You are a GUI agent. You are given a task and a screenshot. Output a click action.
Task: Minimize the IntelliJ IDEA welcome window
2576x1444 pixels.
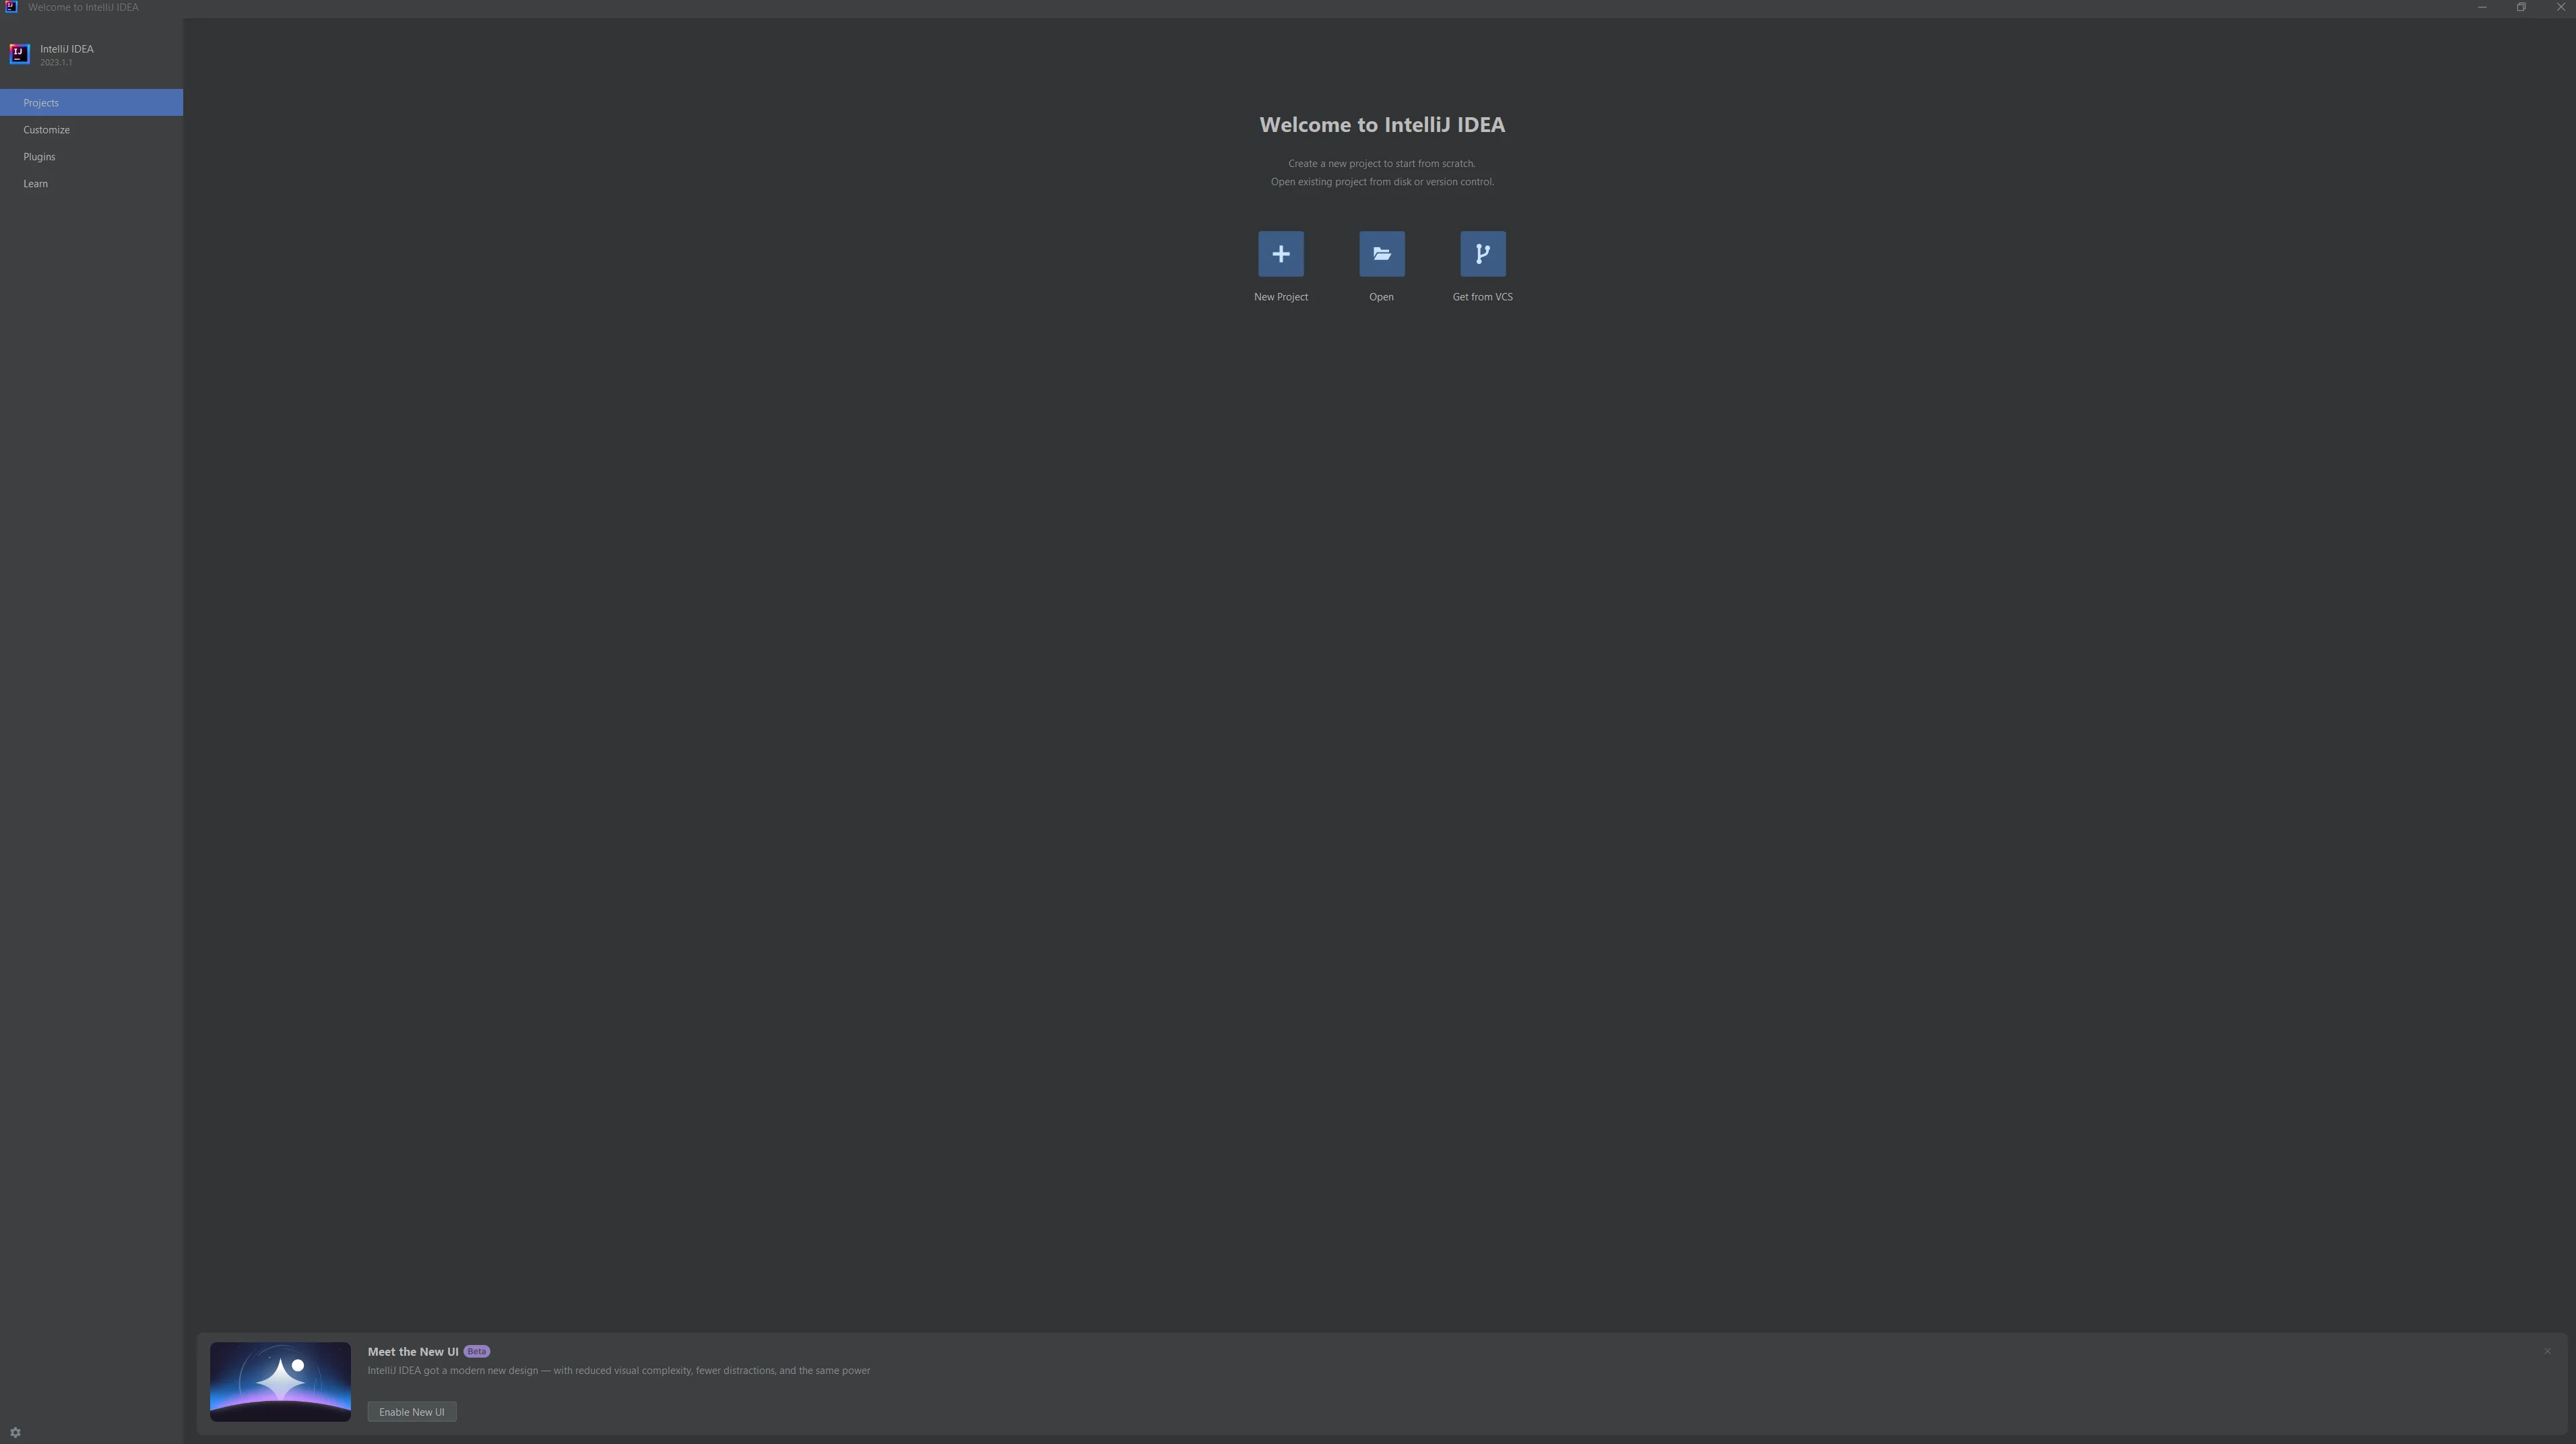pos(2481,7)
